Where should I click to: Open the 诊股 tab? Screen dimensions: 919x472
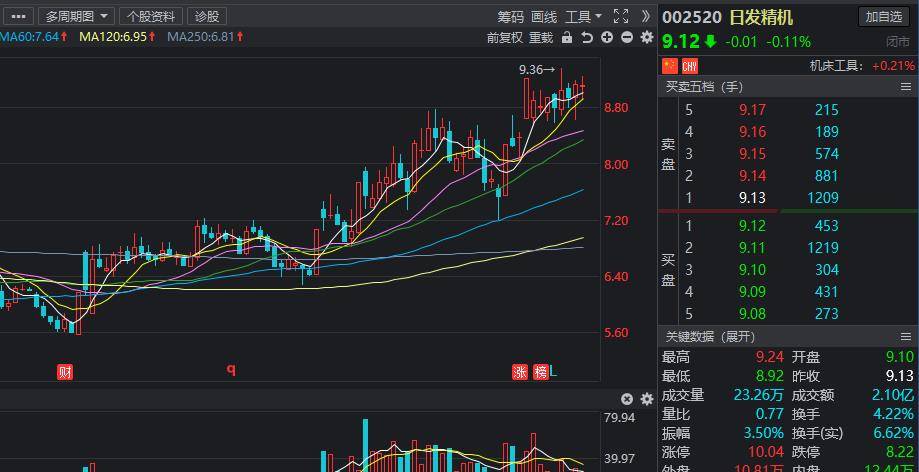(x=207, y=16)
